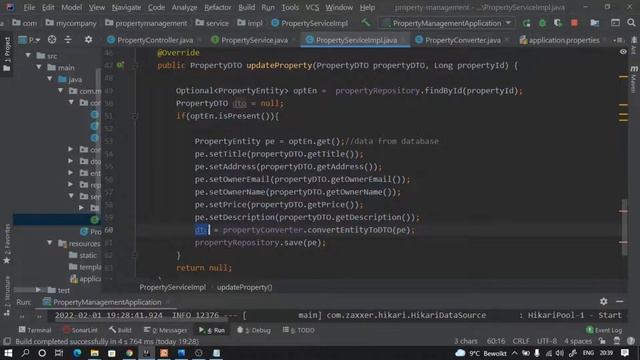Screen dimensions: 640x360
Task: Collapse the java folder
Action: pyautogui.click(x=50, y=79)
